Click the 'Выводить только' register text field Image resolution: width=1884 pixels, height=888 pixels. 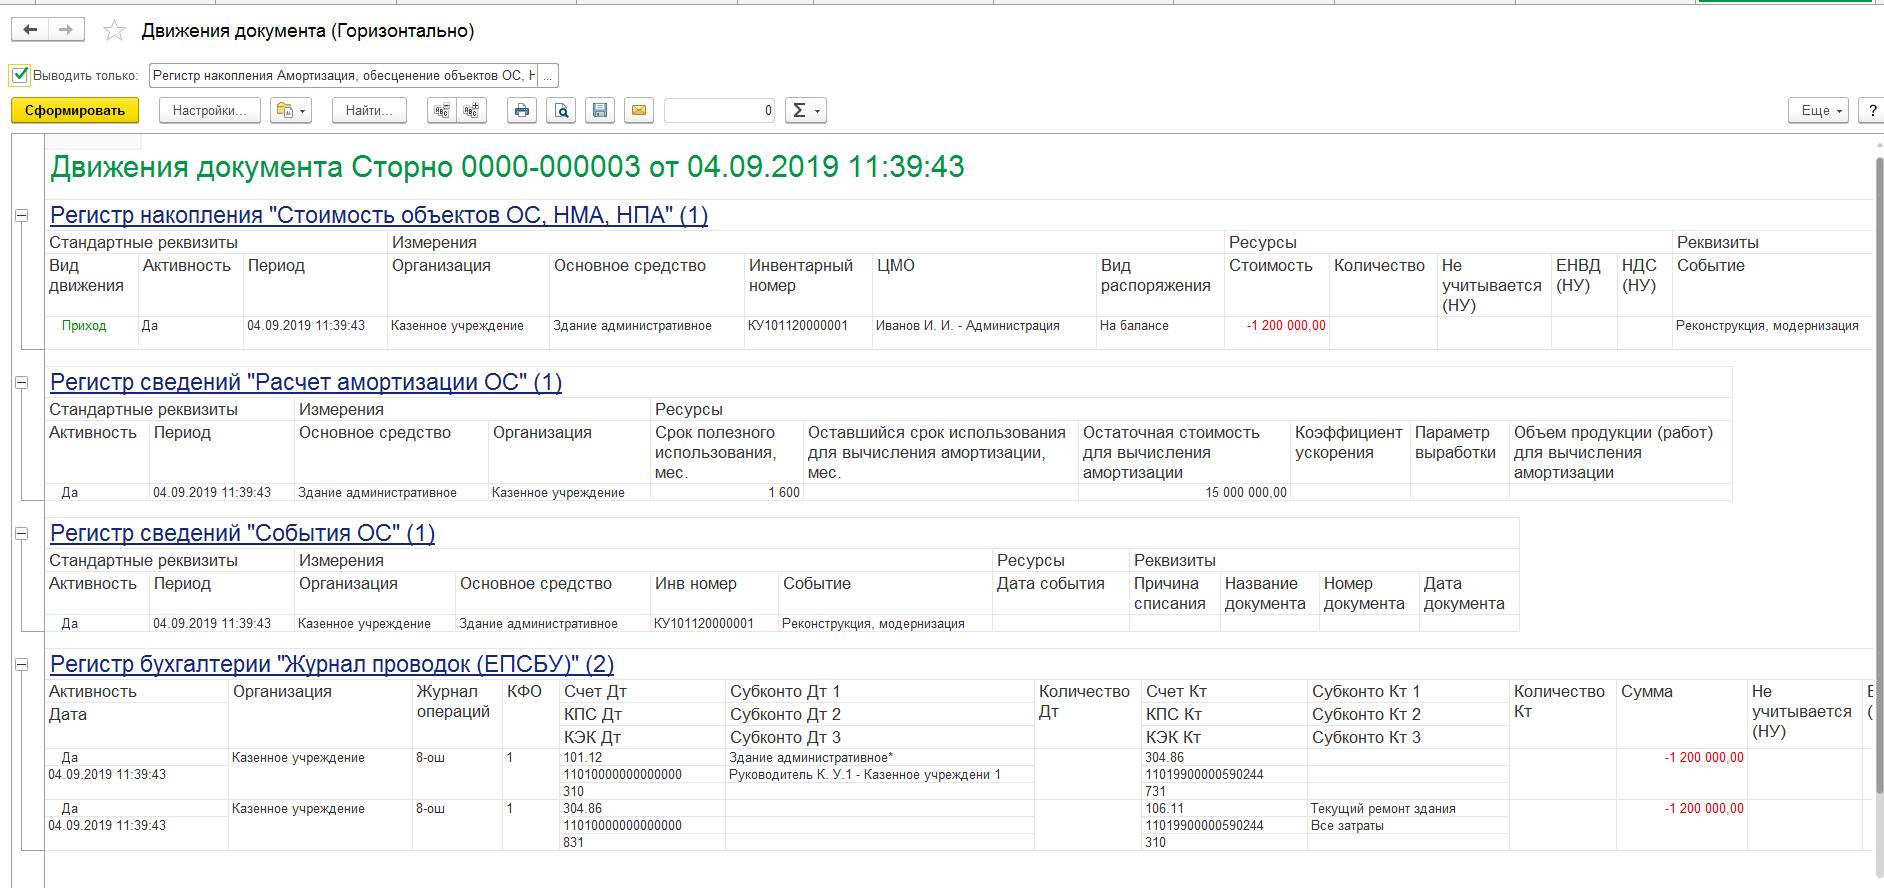[x=344, y=76]
